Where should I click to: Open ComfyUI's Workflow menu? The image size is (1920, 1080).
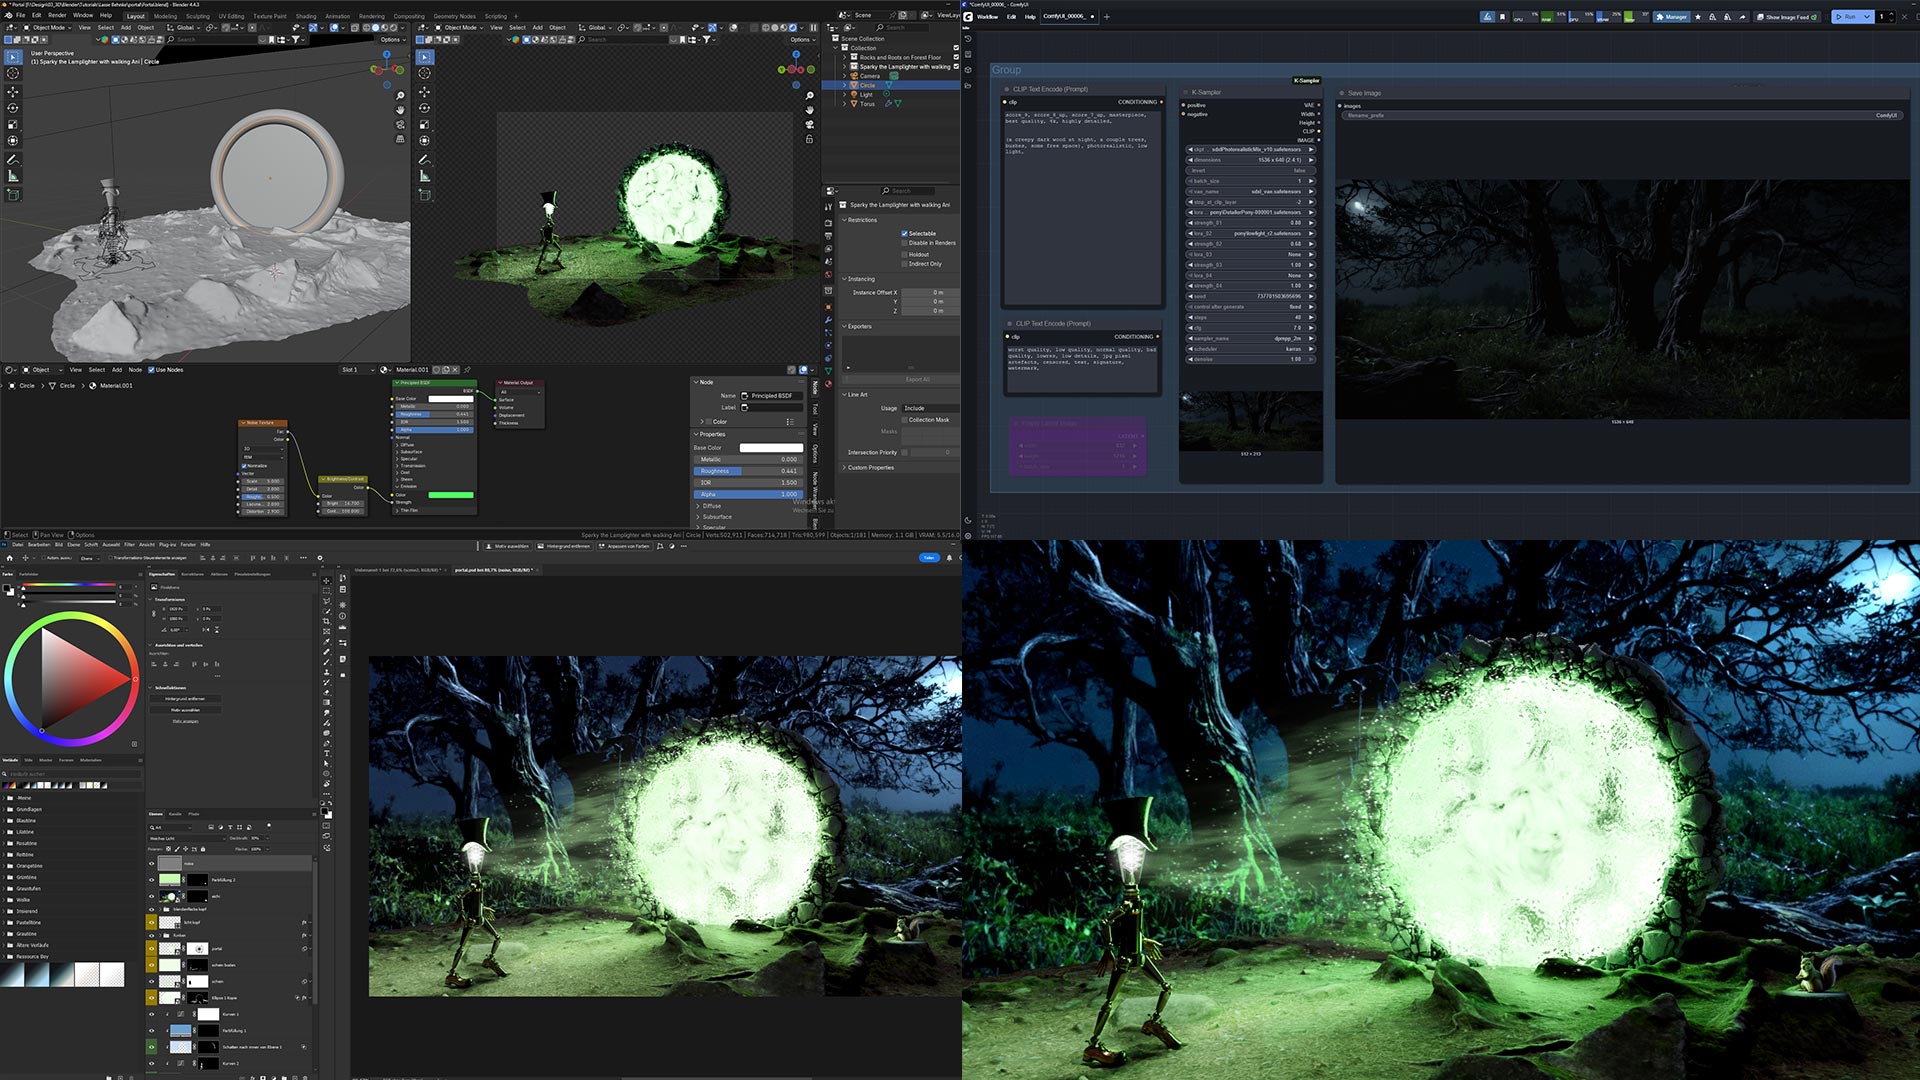(x=987, y=17)
